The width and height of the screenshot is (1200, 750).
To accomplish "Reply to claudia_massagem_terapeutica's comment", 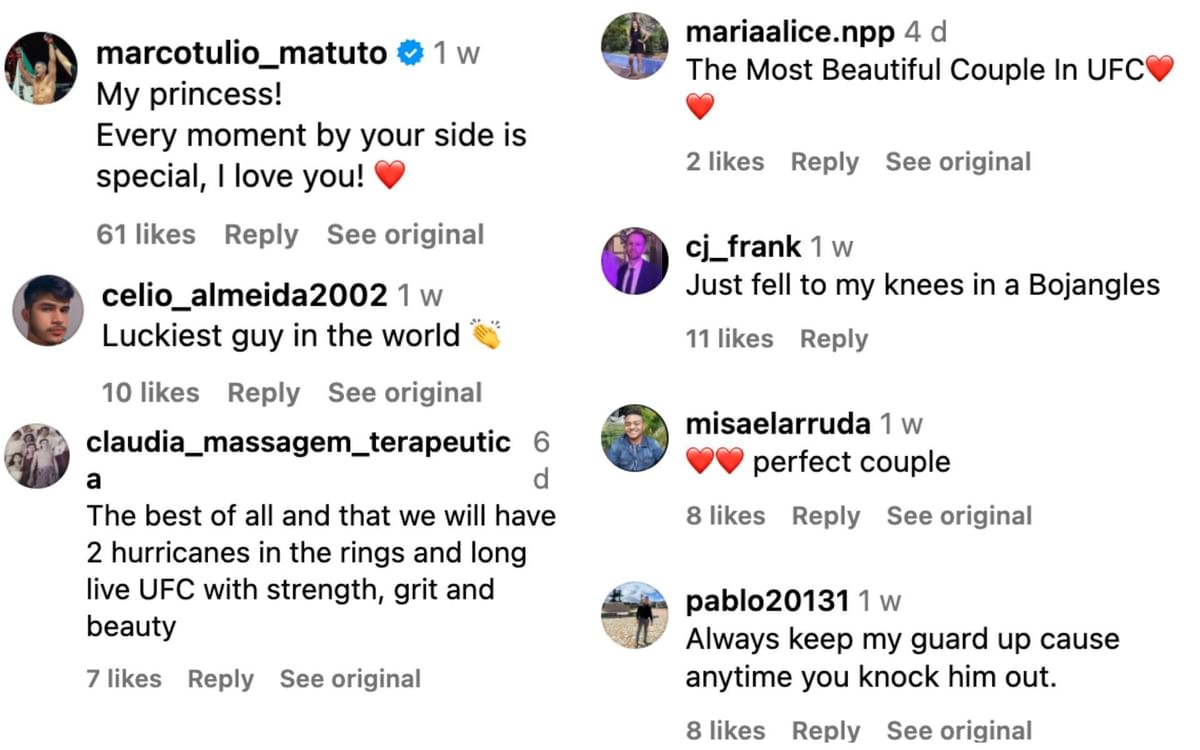I will (220, 679).
